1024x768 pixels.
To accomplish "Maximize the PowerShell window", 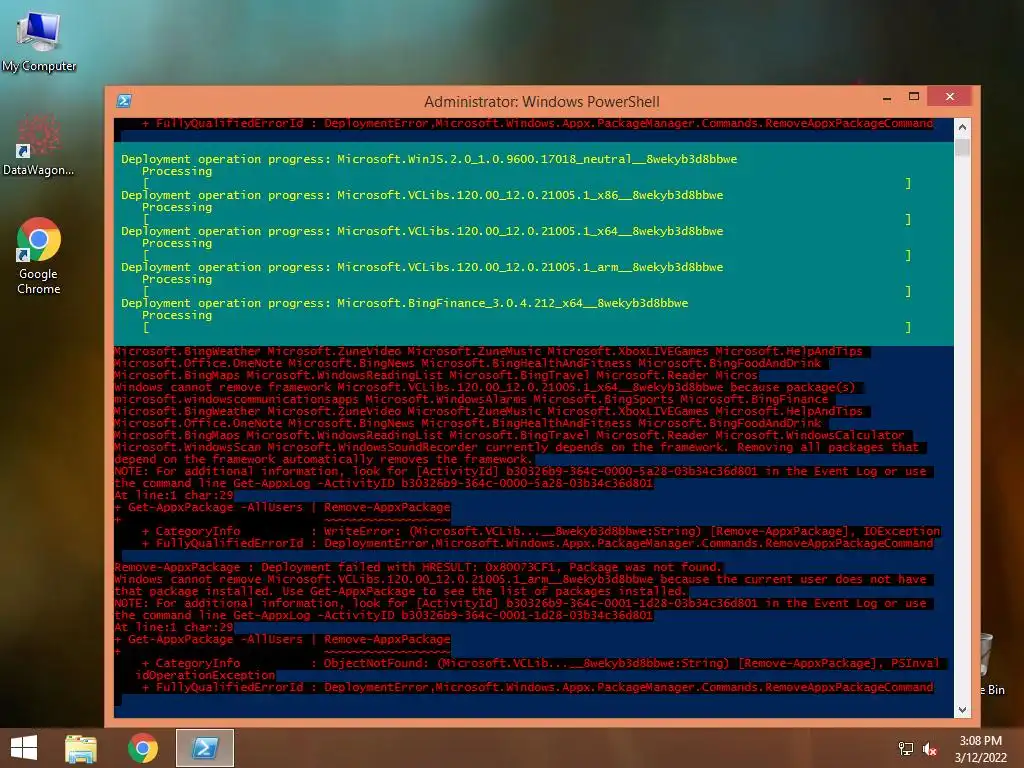I will [914, 97].
